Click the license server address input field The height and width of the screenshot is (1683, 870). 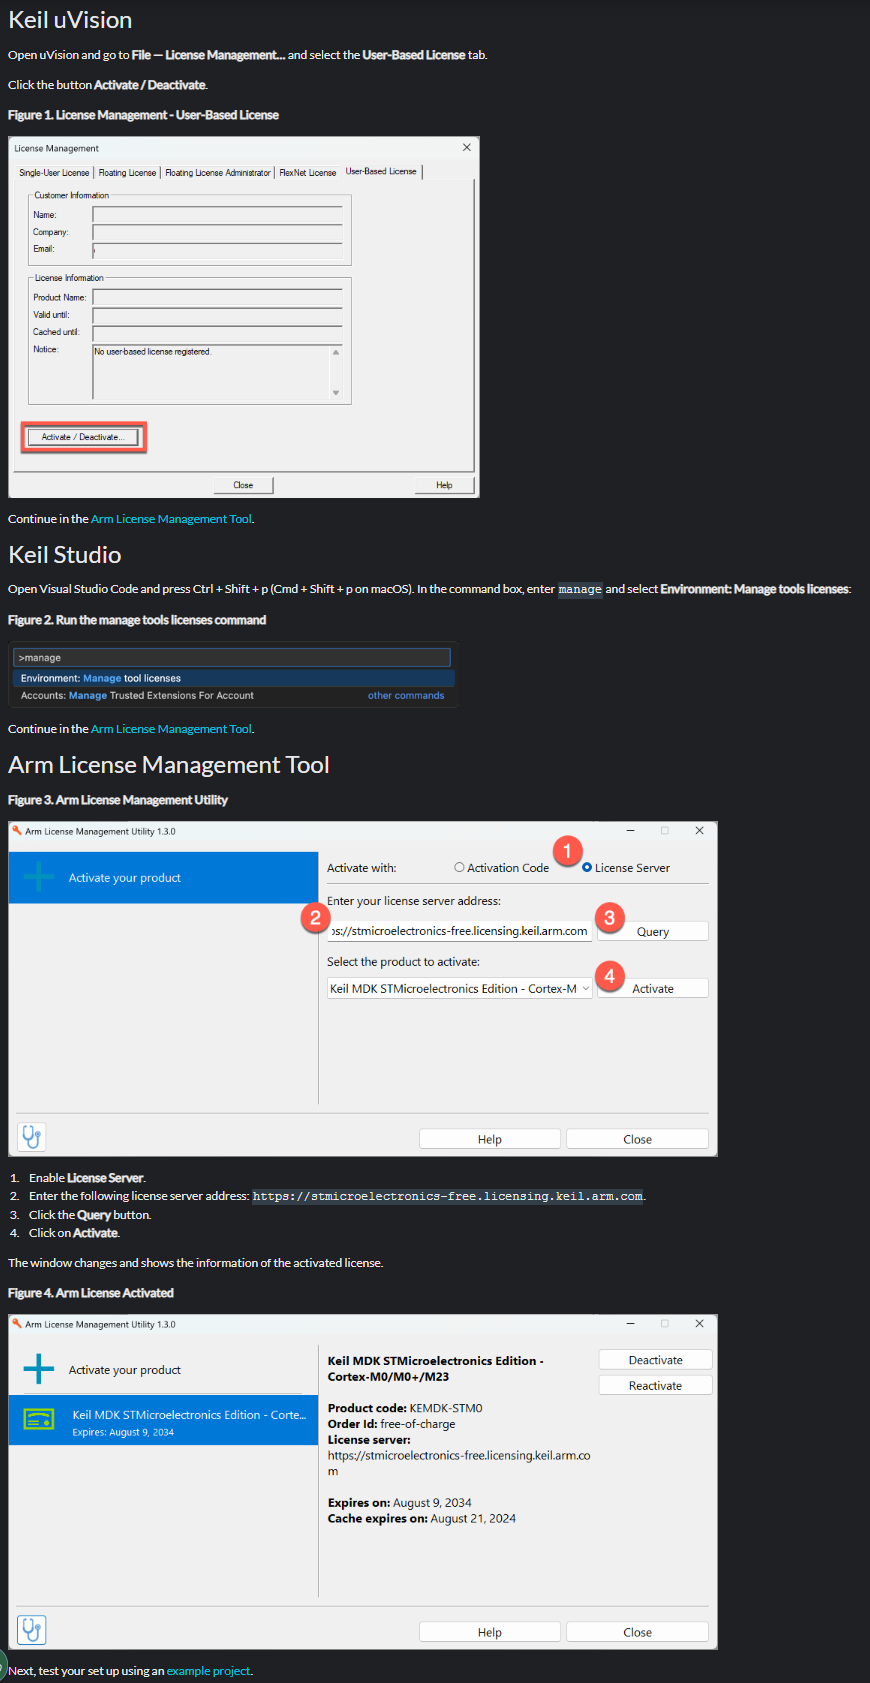[460, 931]
